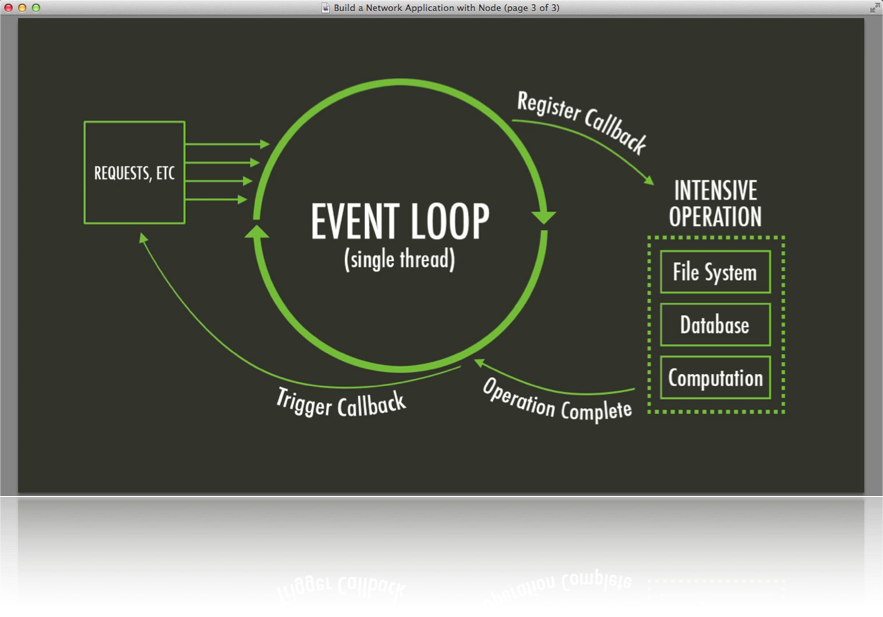Select the File System box
The width and height of the screenshot is (883, 617).
[714, 272]
